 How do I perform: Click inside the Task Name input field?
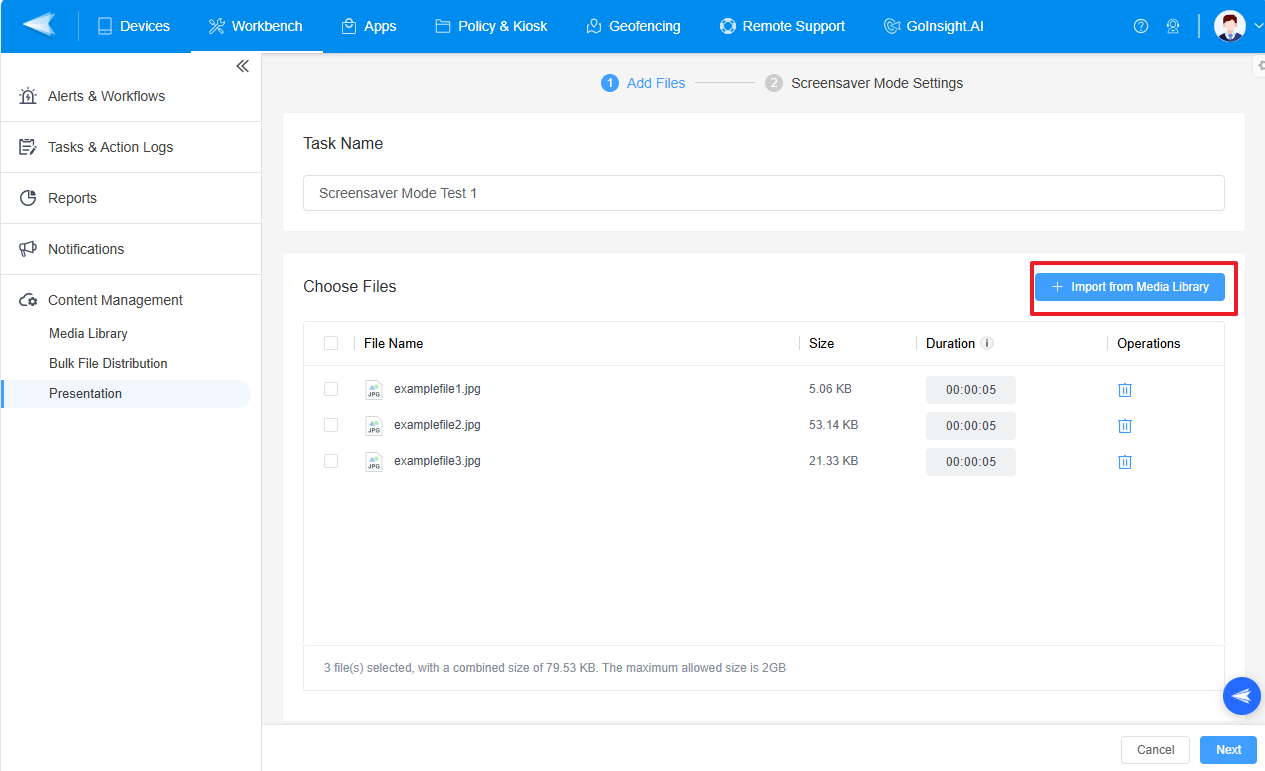(700, 192)
